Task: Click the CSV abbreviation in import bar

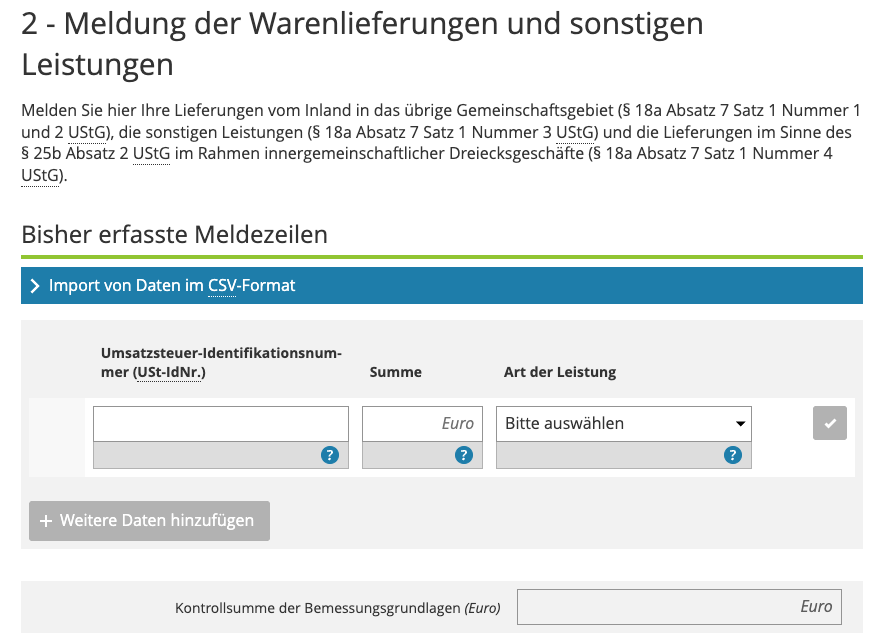Action: 222,285
